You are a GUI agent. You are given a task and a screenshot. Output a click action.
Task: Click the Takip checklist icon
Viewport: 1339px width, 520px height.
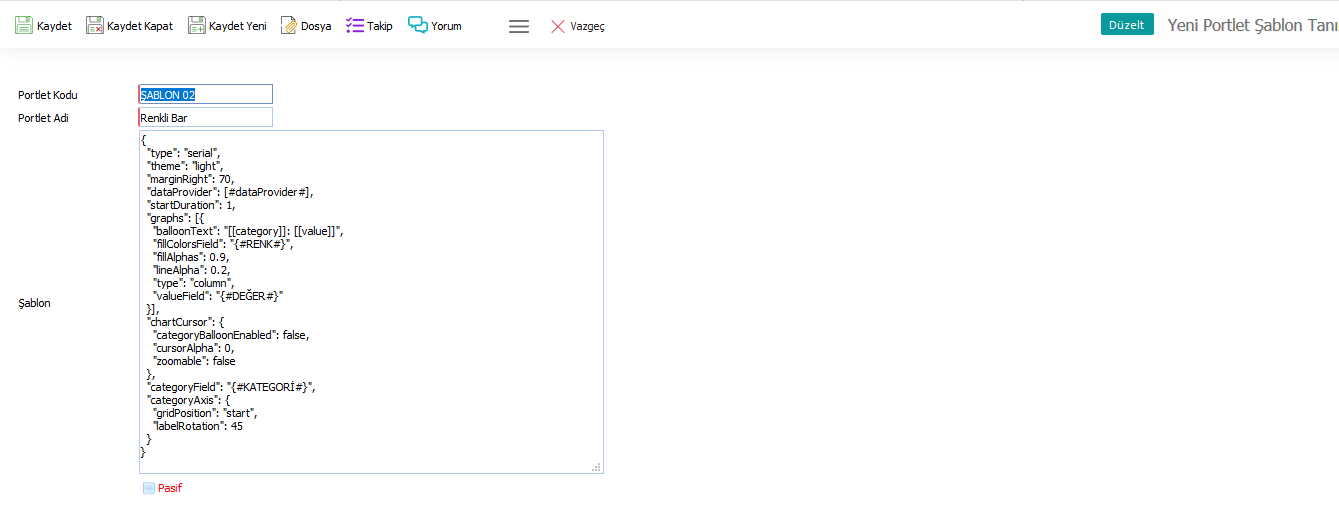click(354, 26)
